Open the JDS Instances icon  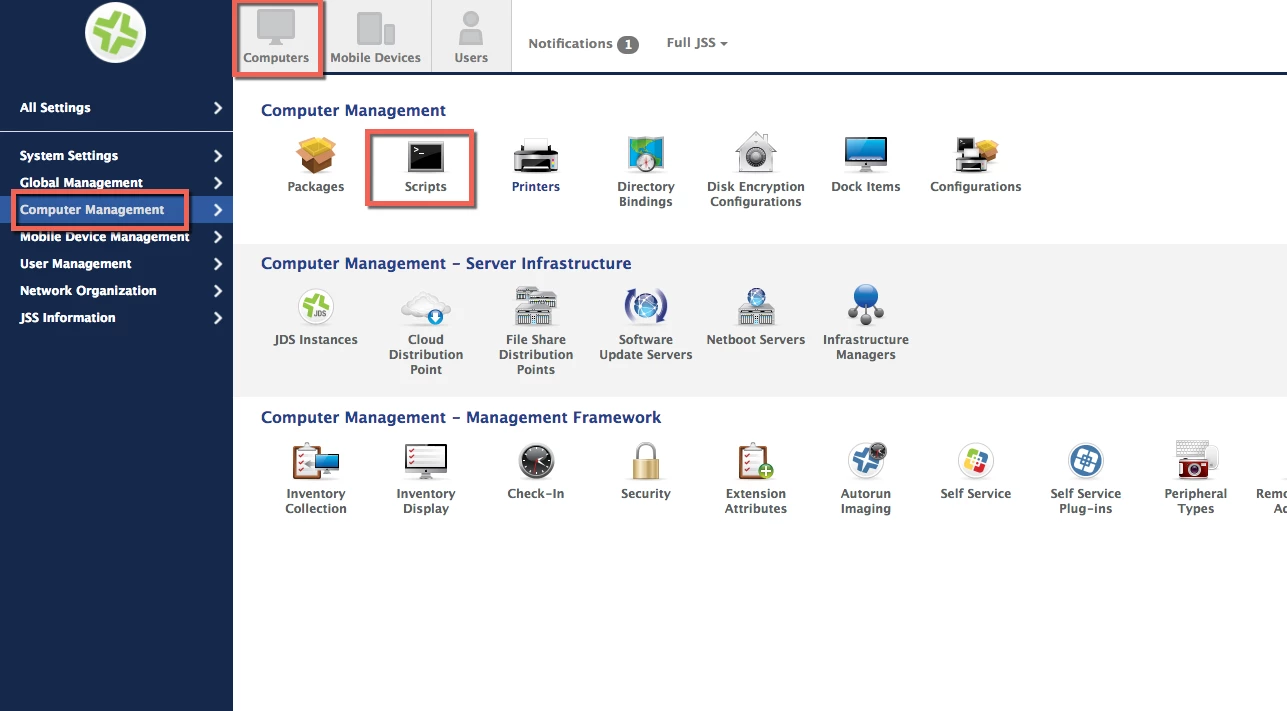(316, 307)
